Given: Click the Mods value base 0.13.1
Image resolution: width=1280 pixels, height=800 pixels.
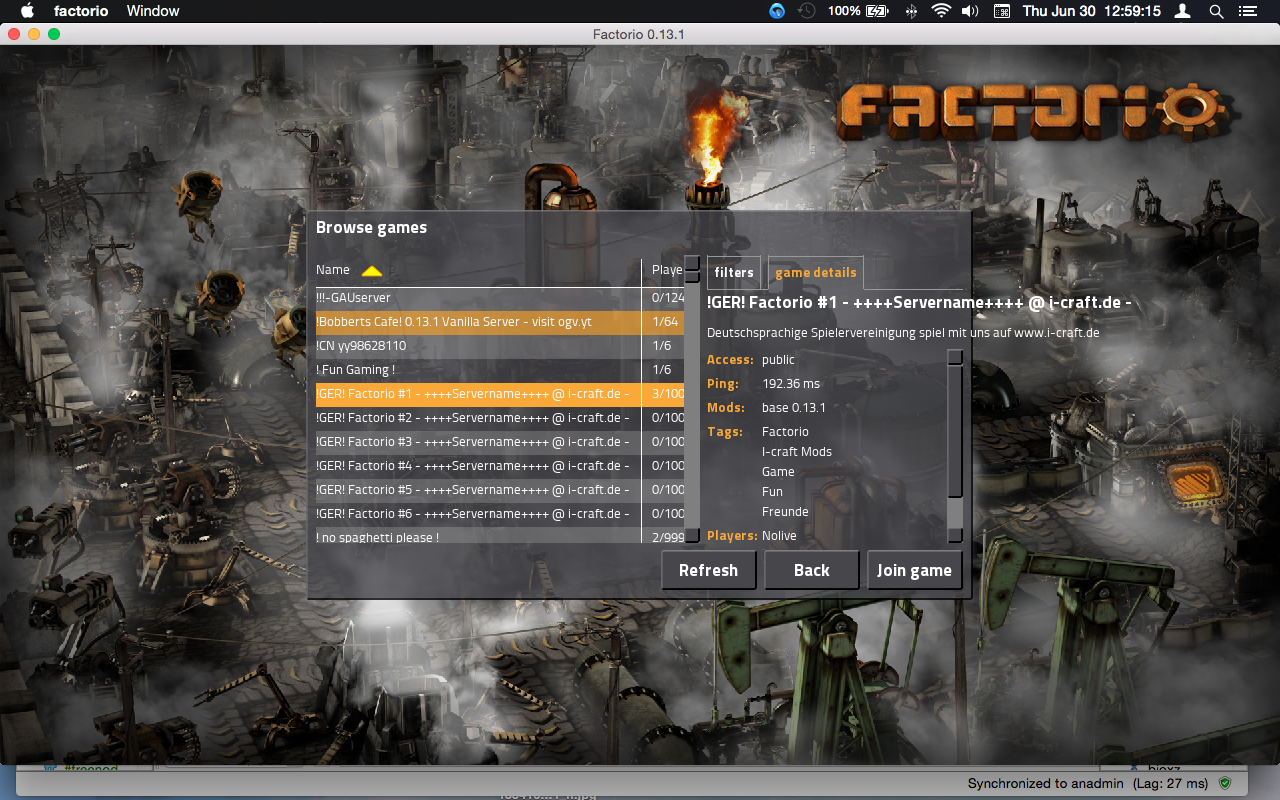Looking at the screenshot, I should [794, 408].
